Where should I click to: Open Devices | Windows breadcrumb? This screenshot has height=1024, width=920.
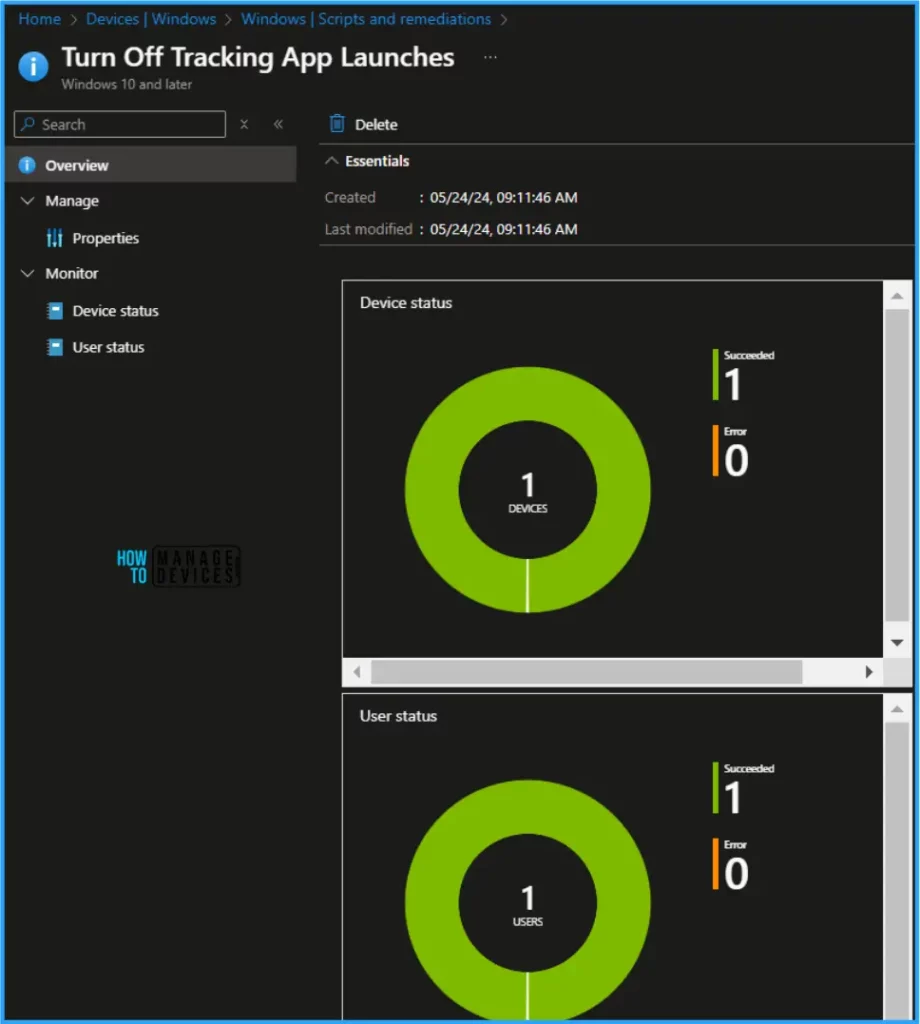(x=151, y=19)
